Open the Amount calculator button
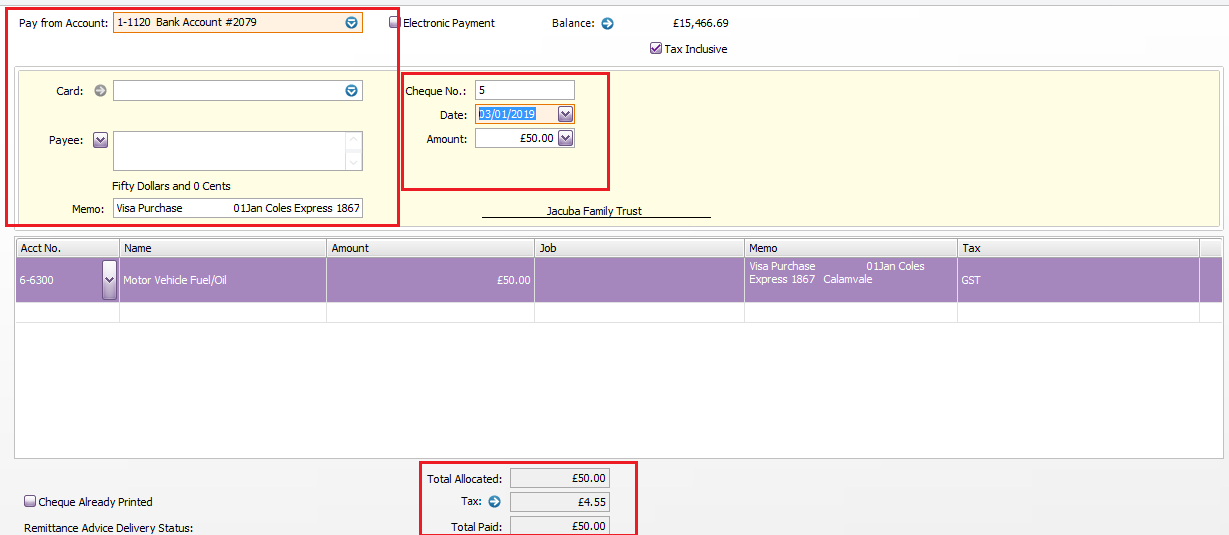Viewport: 1229px width, 535px height. pos(565,139)
